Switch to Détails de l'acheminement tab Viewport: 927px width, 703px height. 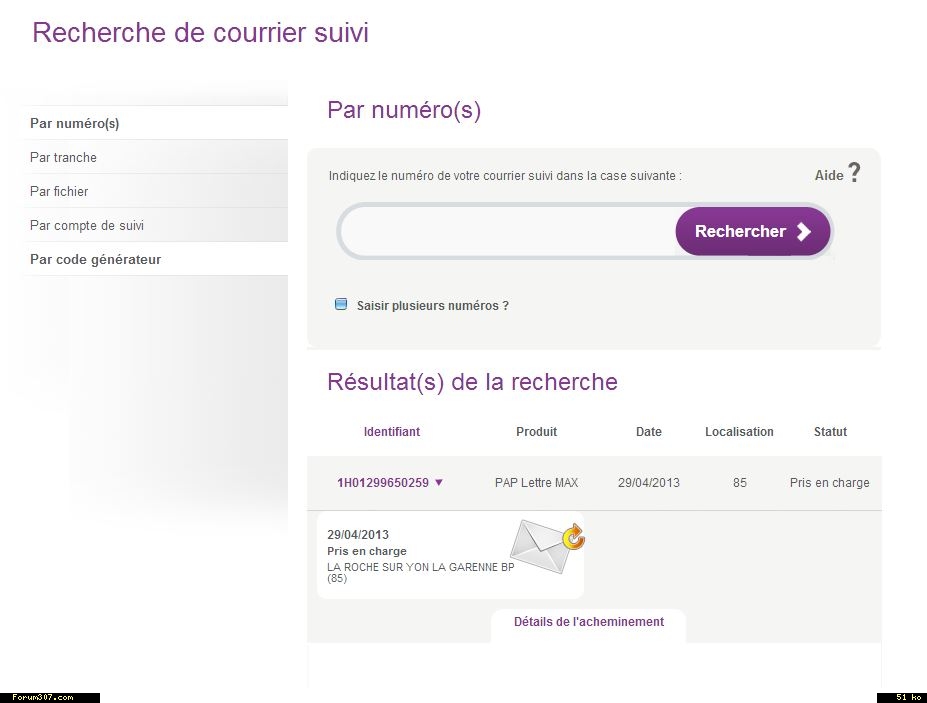point(588,622)
